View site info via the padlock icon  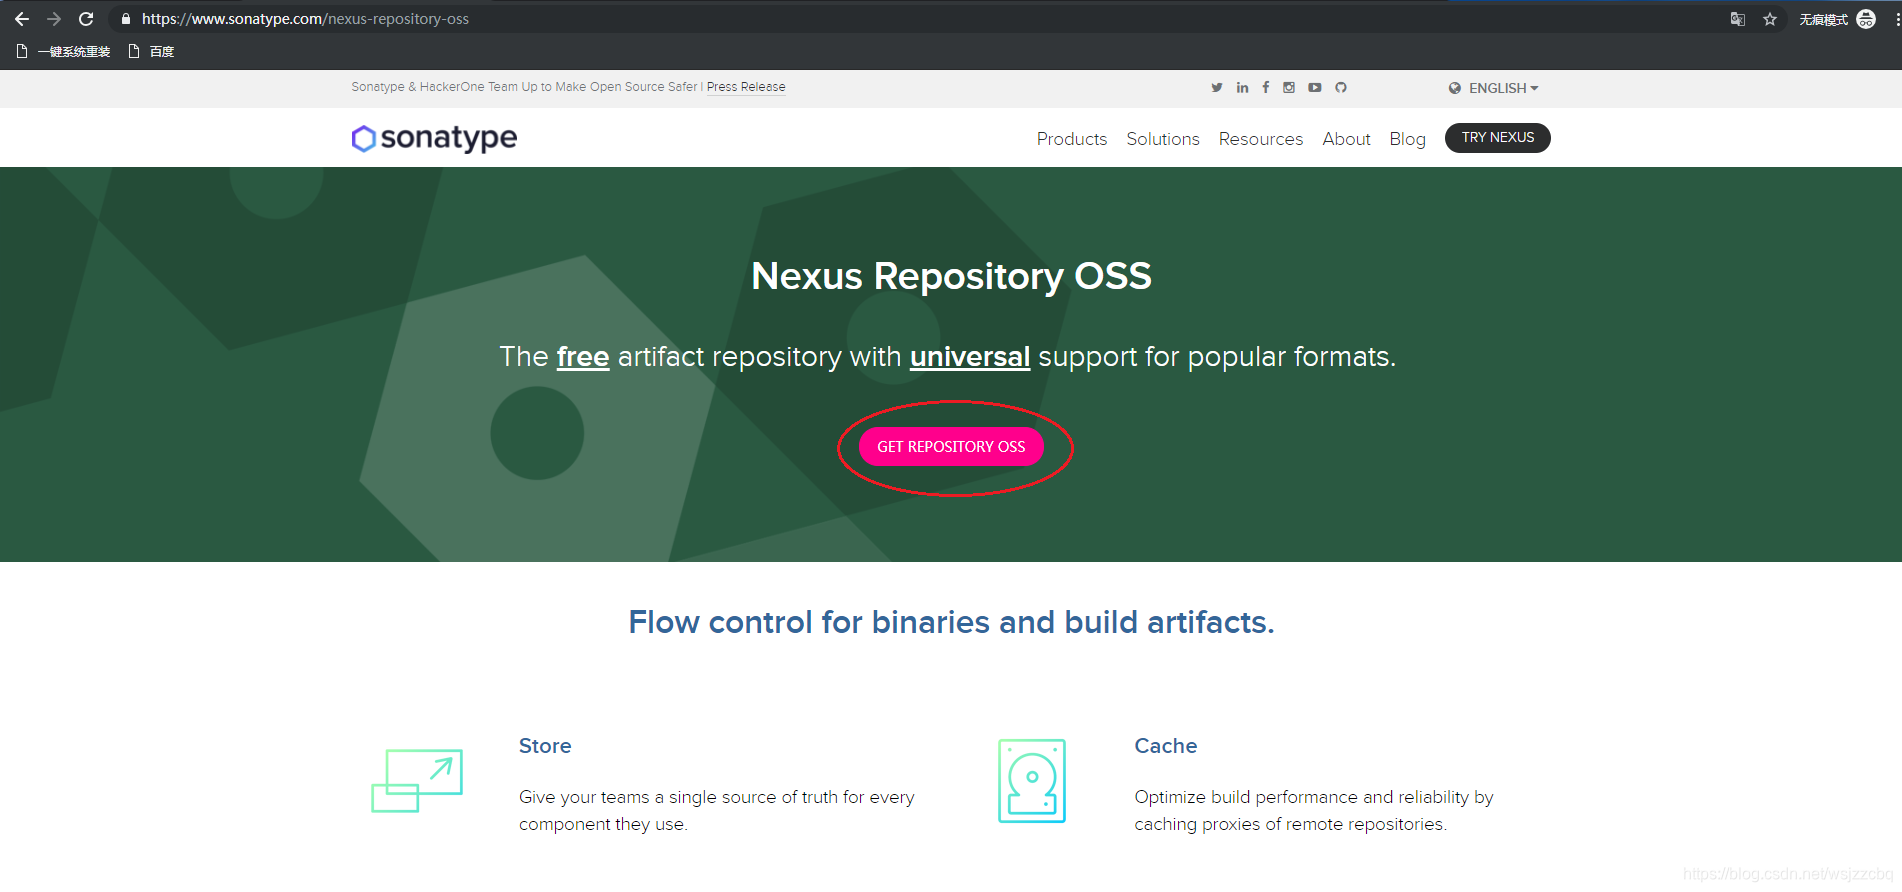[125, 19]
